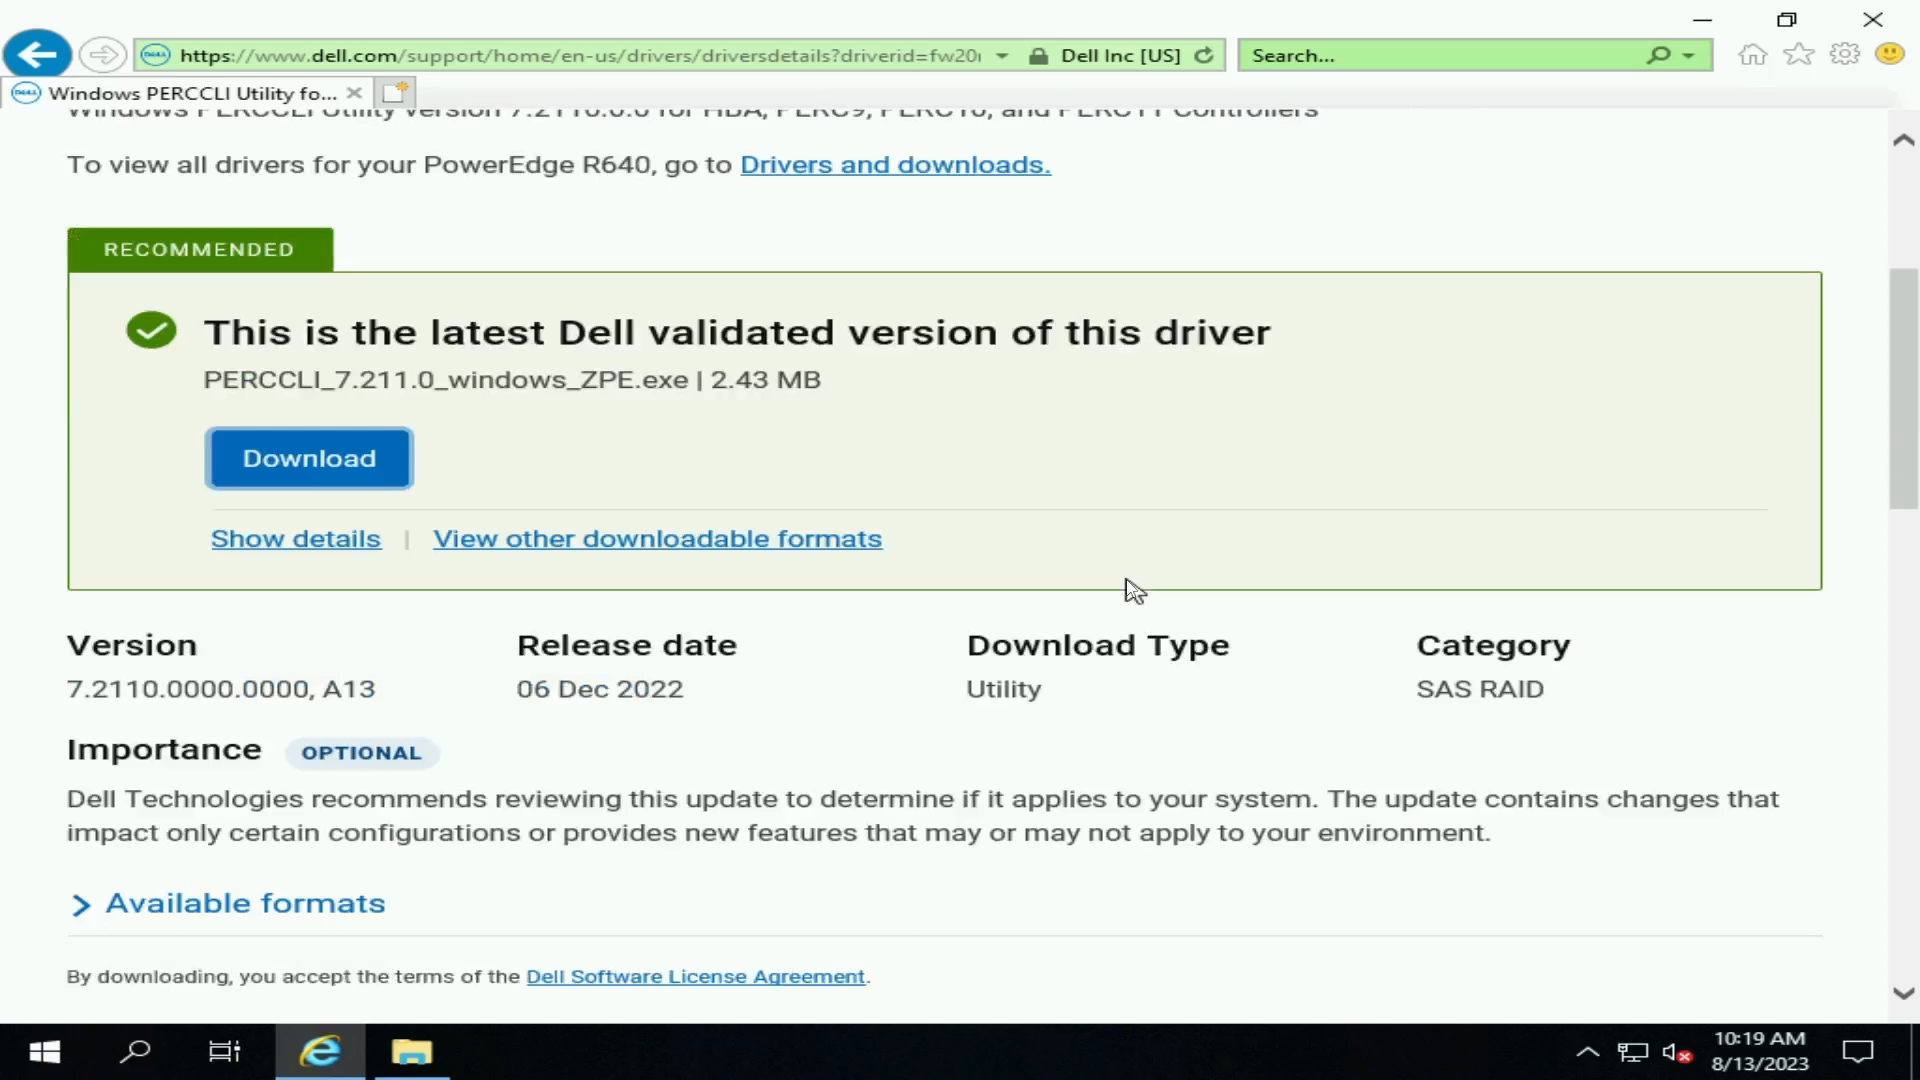
Task: Click the Dell Software License Agreement
Action: 695,976
